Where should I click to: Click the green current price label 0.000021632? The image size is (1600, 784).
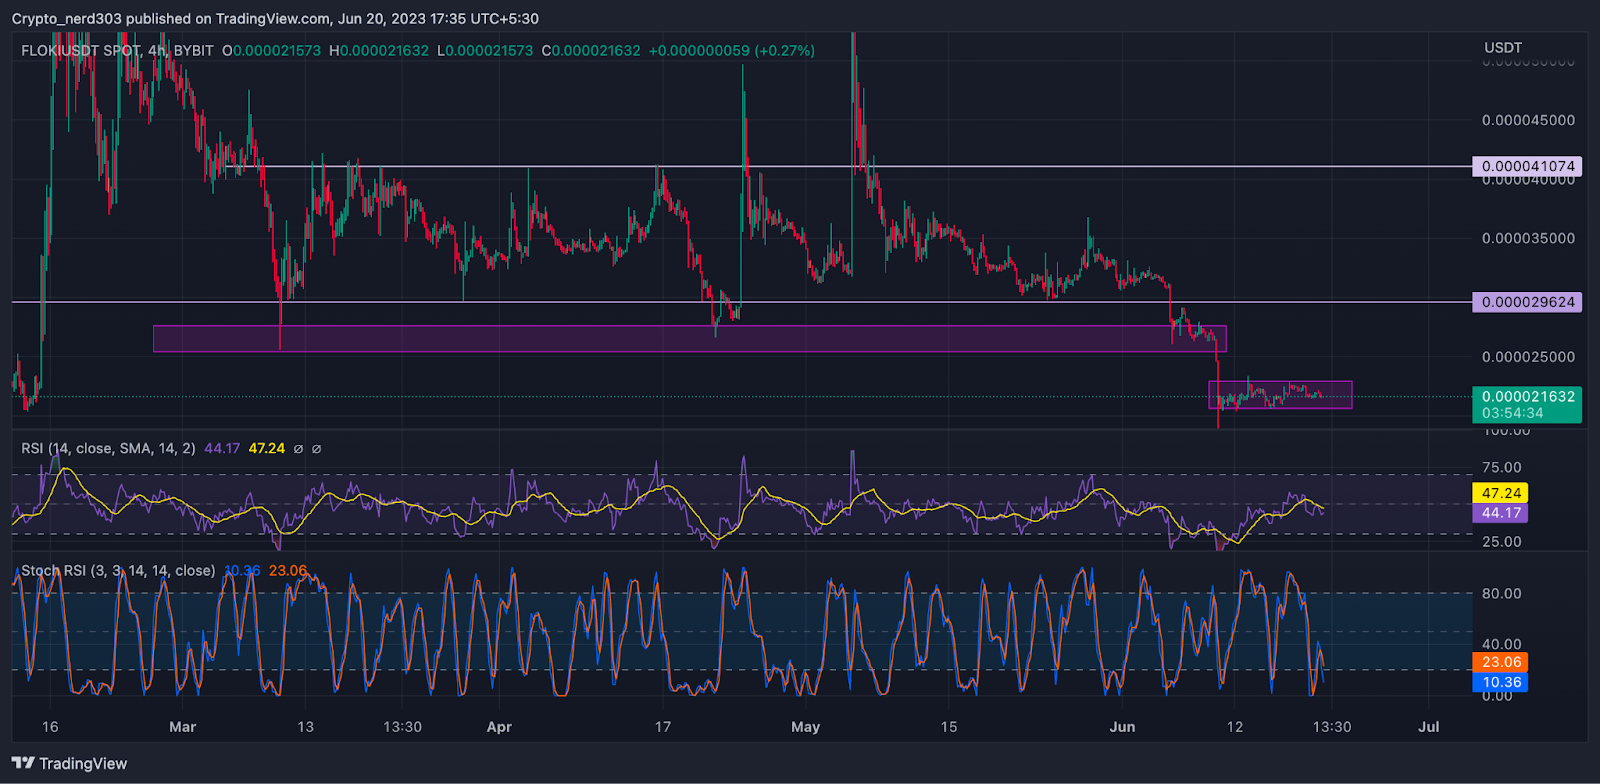pyautogui.click(x=1527, y=397)
